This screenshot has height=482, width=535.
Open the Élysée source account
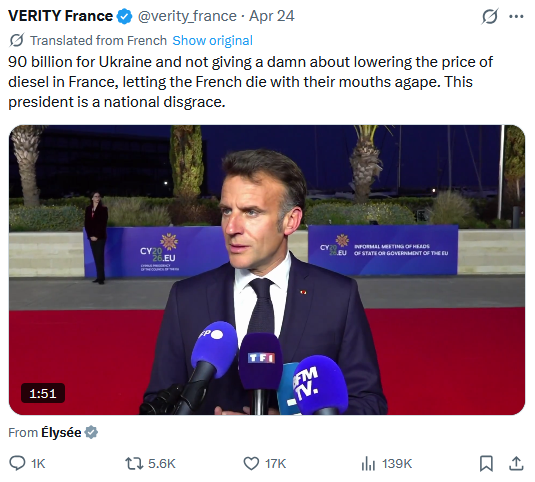point(61,433)
